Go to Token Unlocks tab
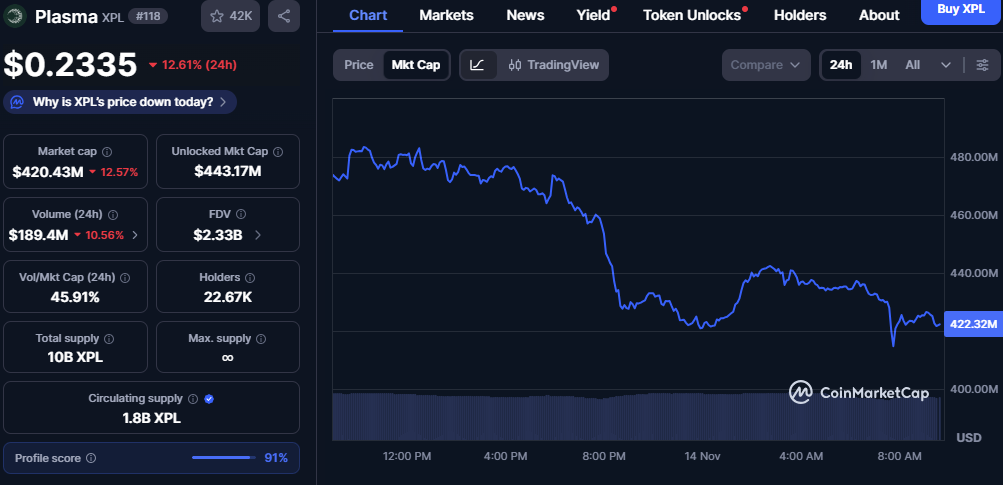Viewport: 1003px width, 485px height. tap(692, 15)
